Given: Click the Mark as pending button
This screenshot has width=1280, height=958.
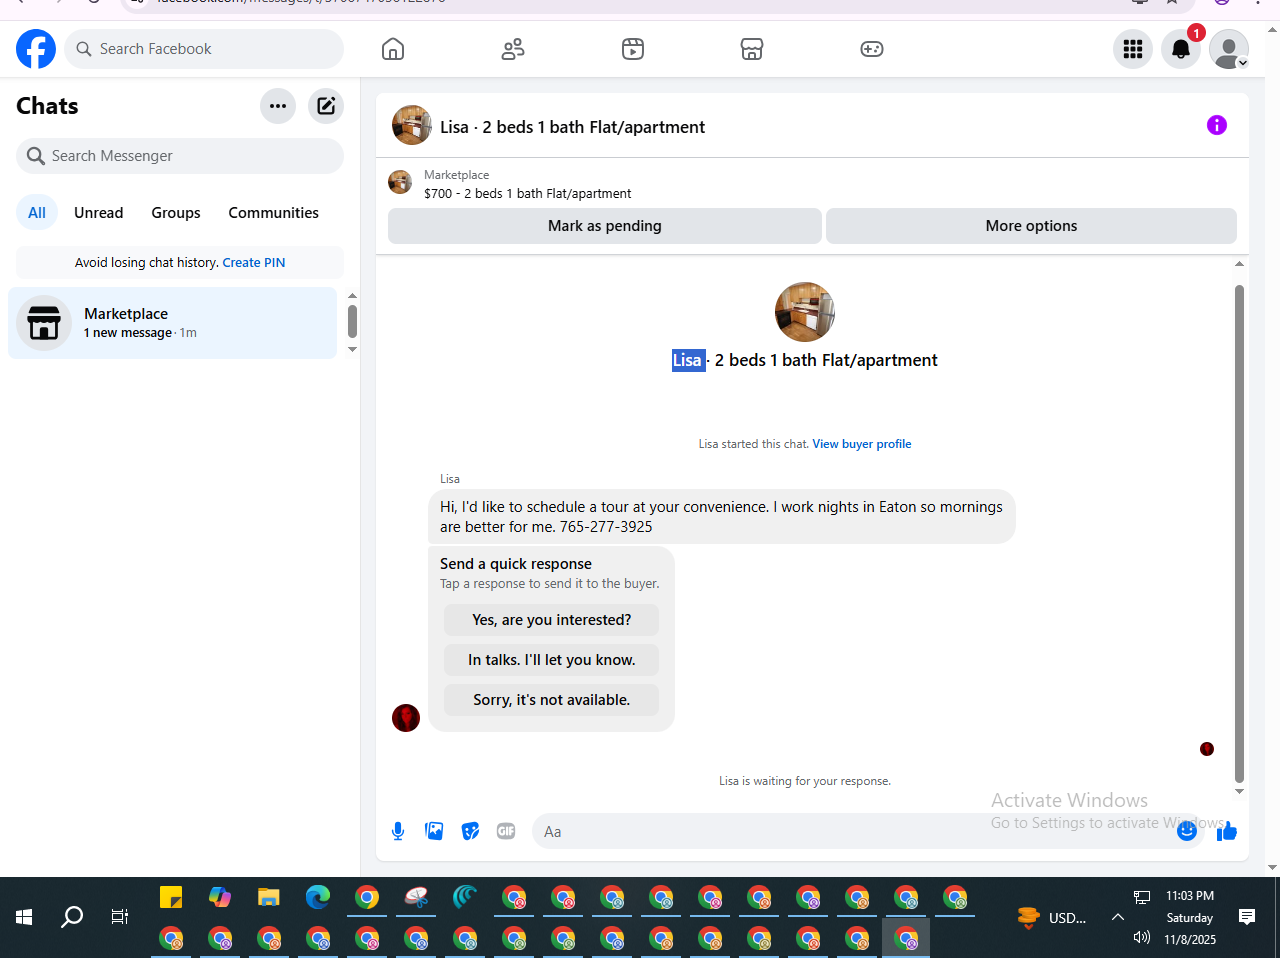Looking at the screenshot, I should 605,226.
